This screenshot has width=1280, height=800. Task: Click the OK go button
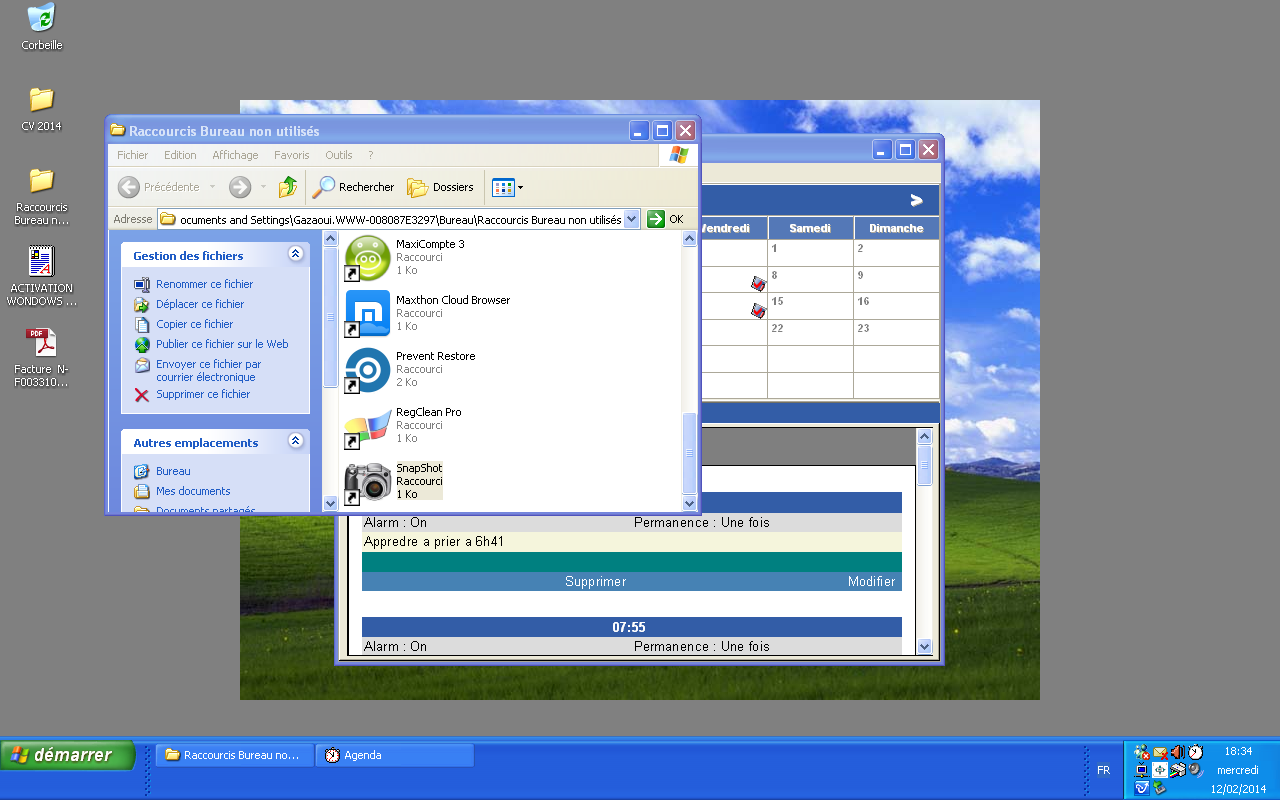(x=667, y=219)
